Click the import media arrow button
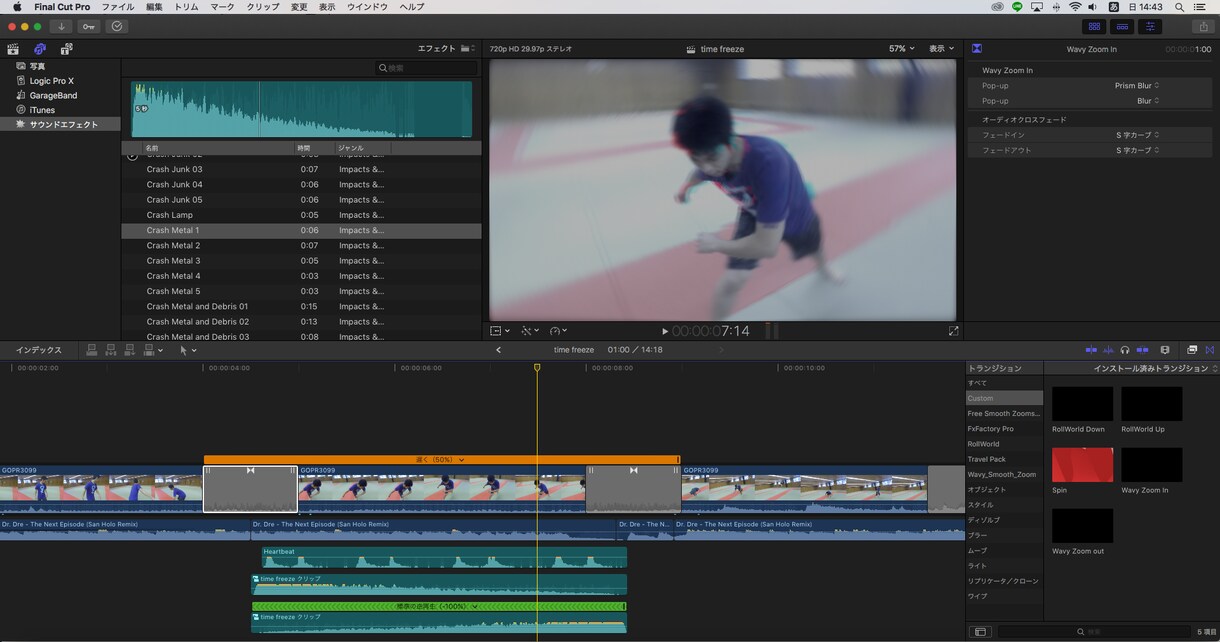1220x642 pixels. [62, 26]
